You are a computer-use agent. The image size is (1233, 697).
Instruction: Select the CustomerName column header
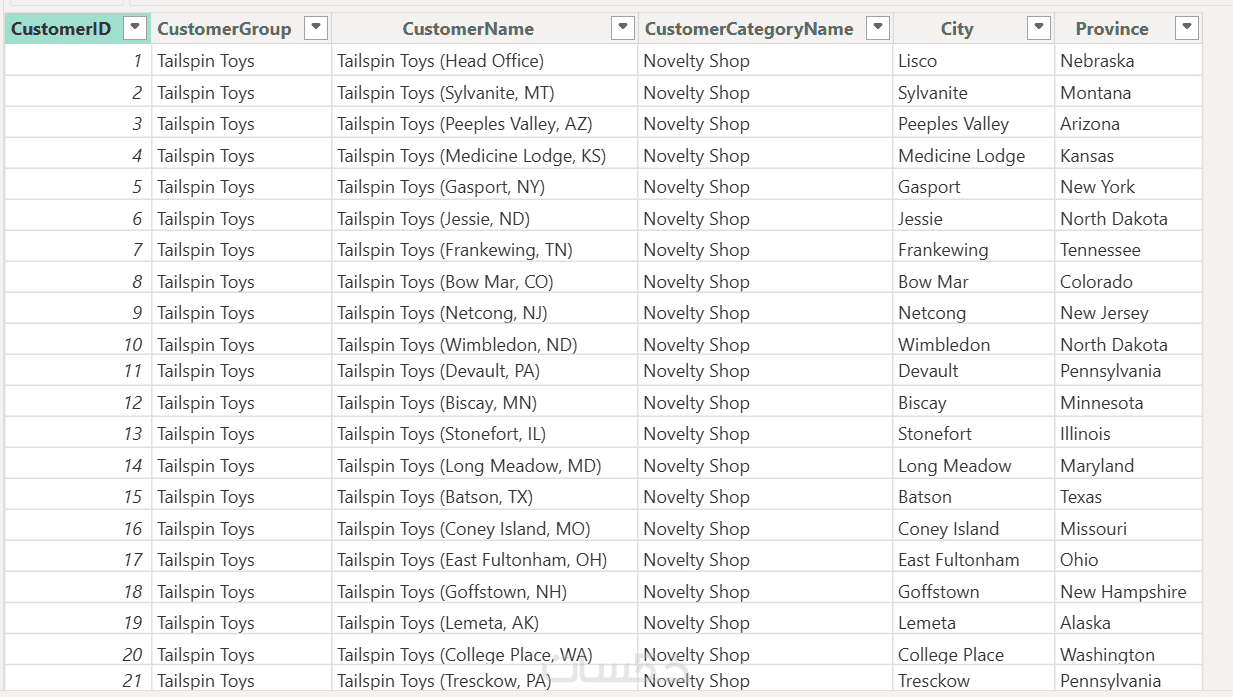click(x=468, y=29)
